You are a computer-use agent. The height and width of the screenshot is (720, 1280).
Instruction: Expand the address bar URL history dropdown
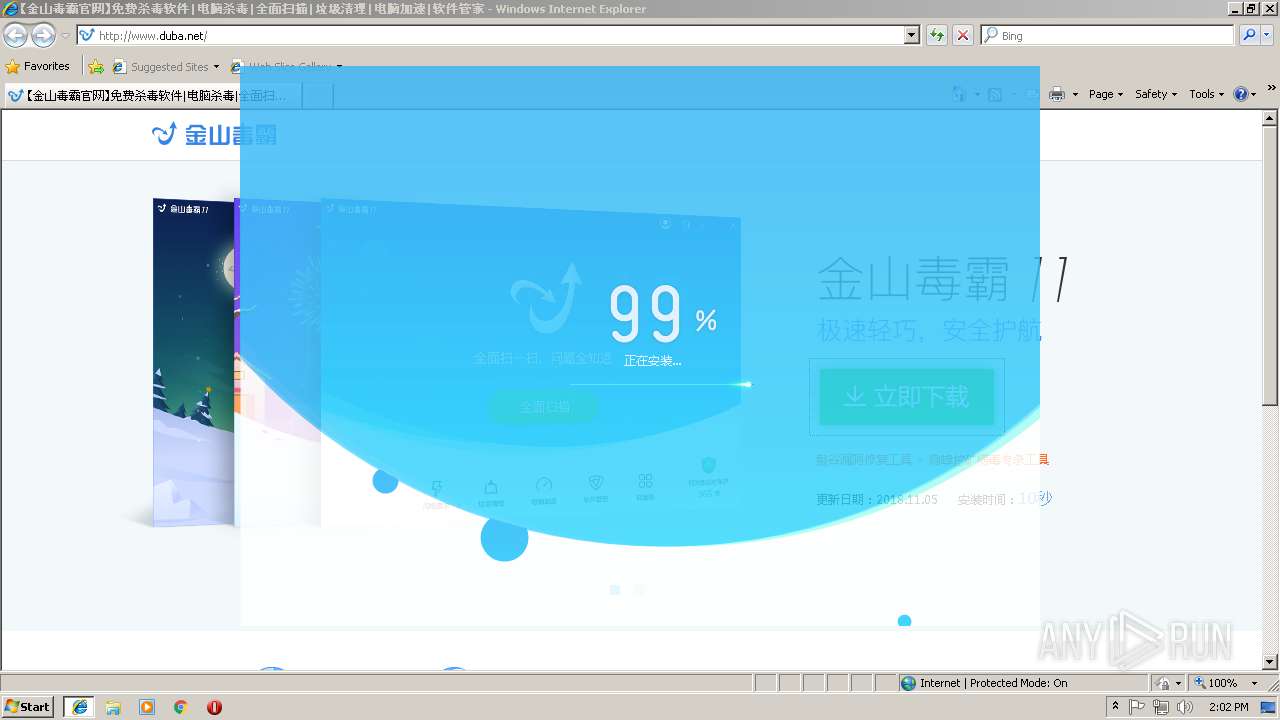912,35
